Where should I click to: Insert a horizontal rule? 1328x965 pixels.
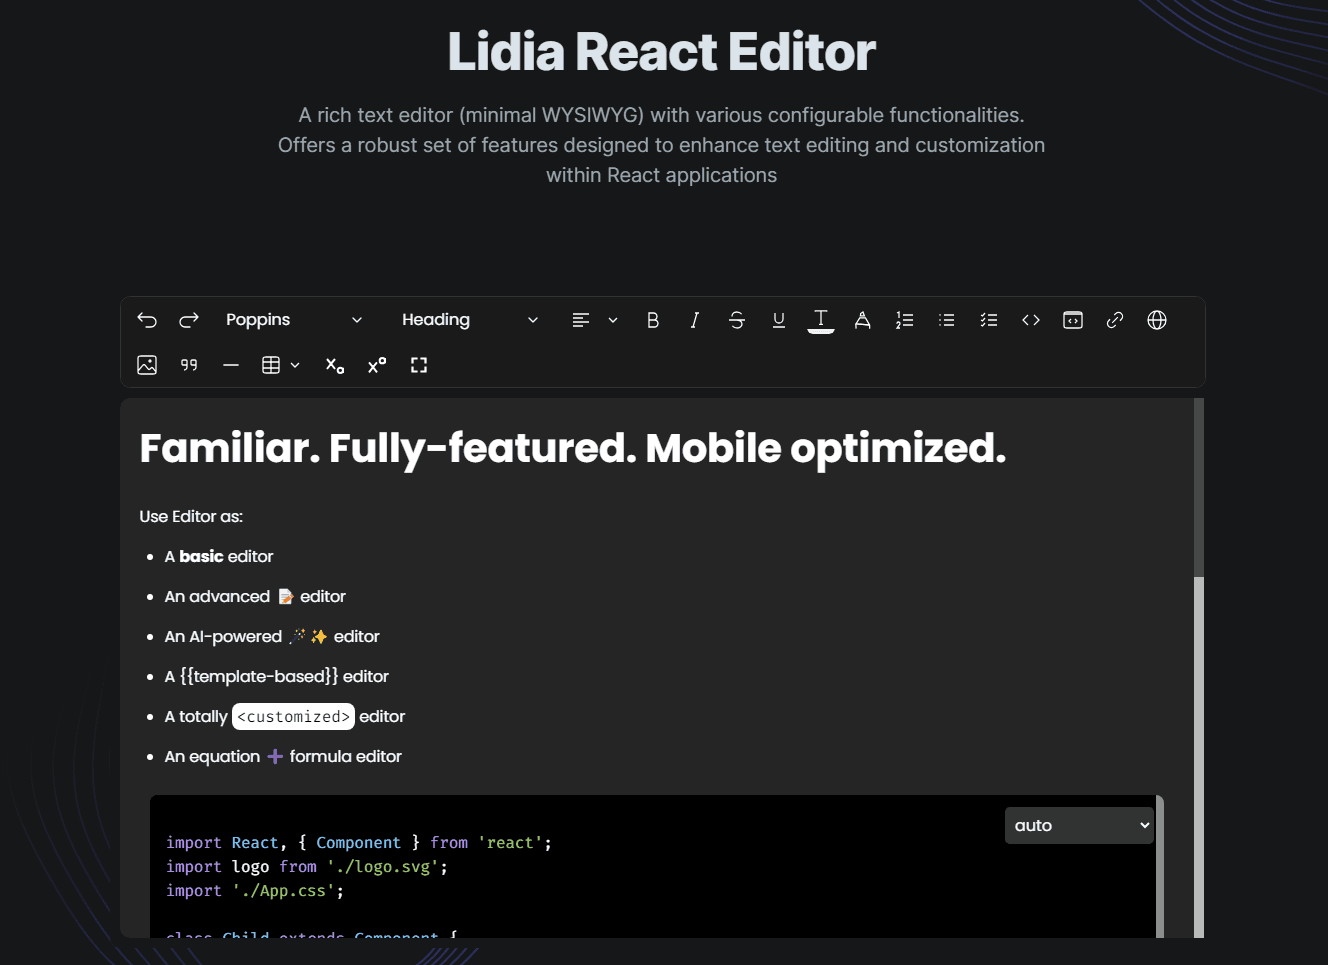tap(230, 364)
